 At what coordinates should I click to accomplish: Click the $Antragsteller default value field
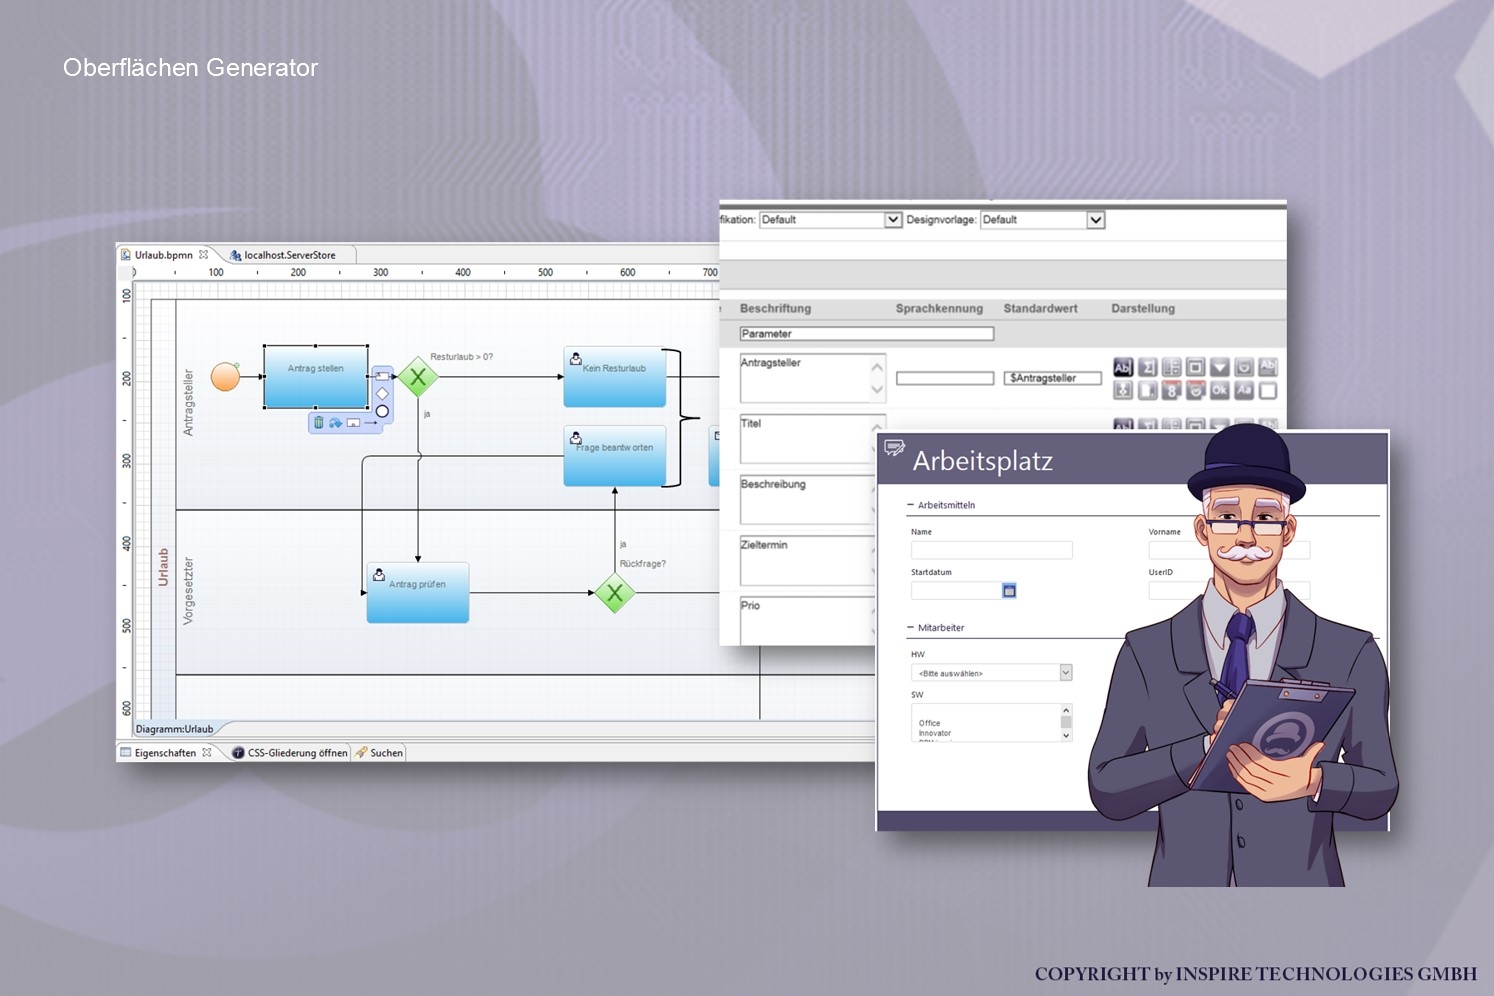pos(1052,378)
